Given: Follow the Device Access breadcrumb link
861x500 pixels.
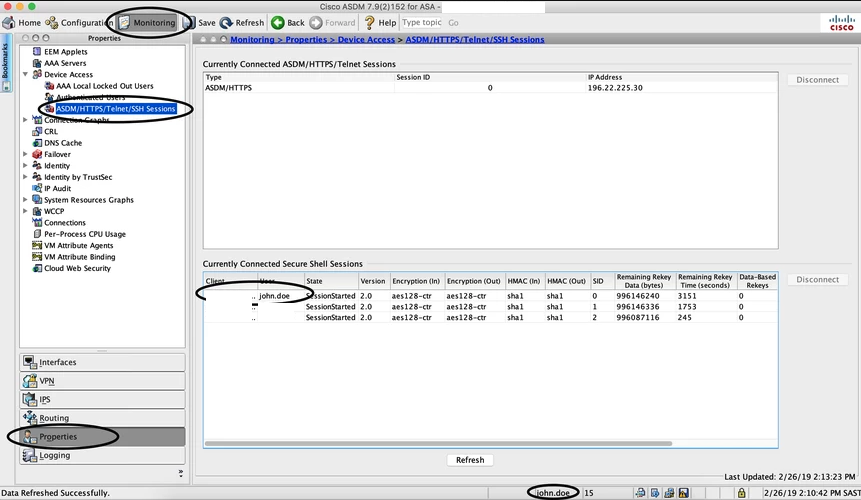Looking at the screenshot, I should coord(366,40).
